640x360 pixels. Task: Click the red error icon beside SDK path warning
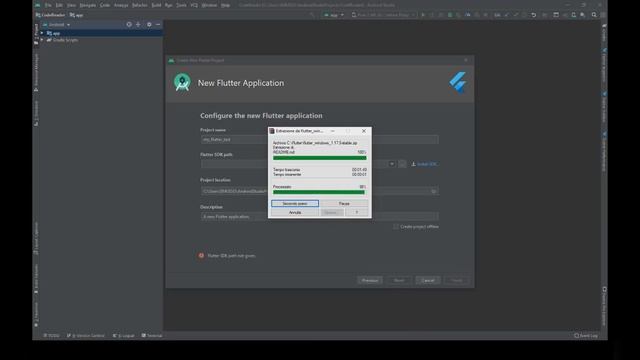[201, 256]
